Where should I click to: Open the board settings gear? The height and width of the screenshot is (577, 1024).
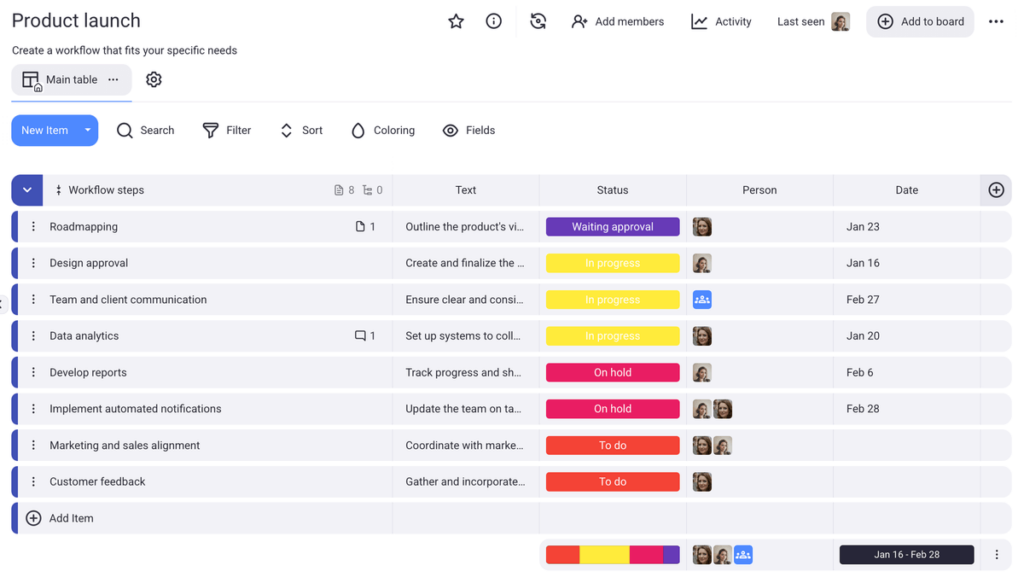(x=153, y=79)
